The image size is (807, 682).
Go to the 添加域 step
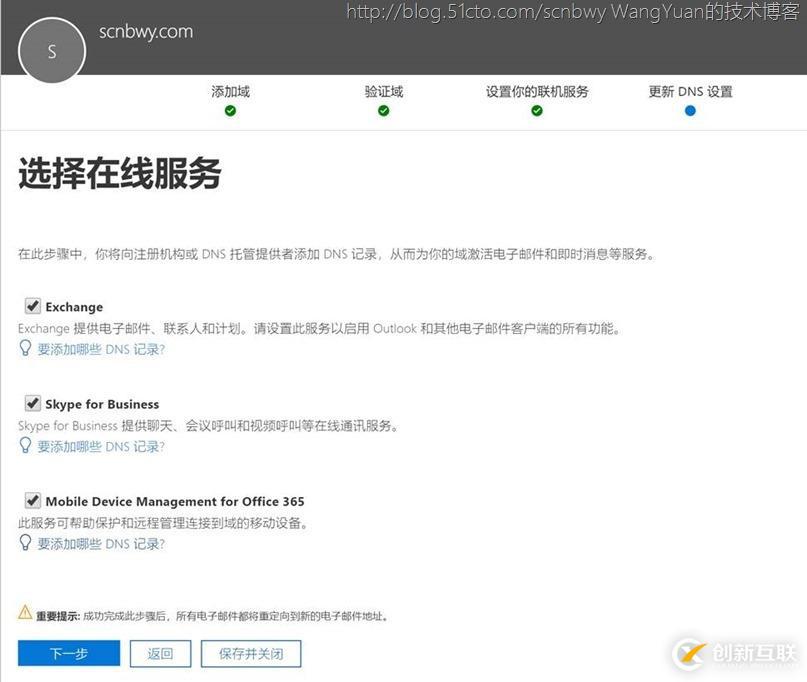pos(231,92)
